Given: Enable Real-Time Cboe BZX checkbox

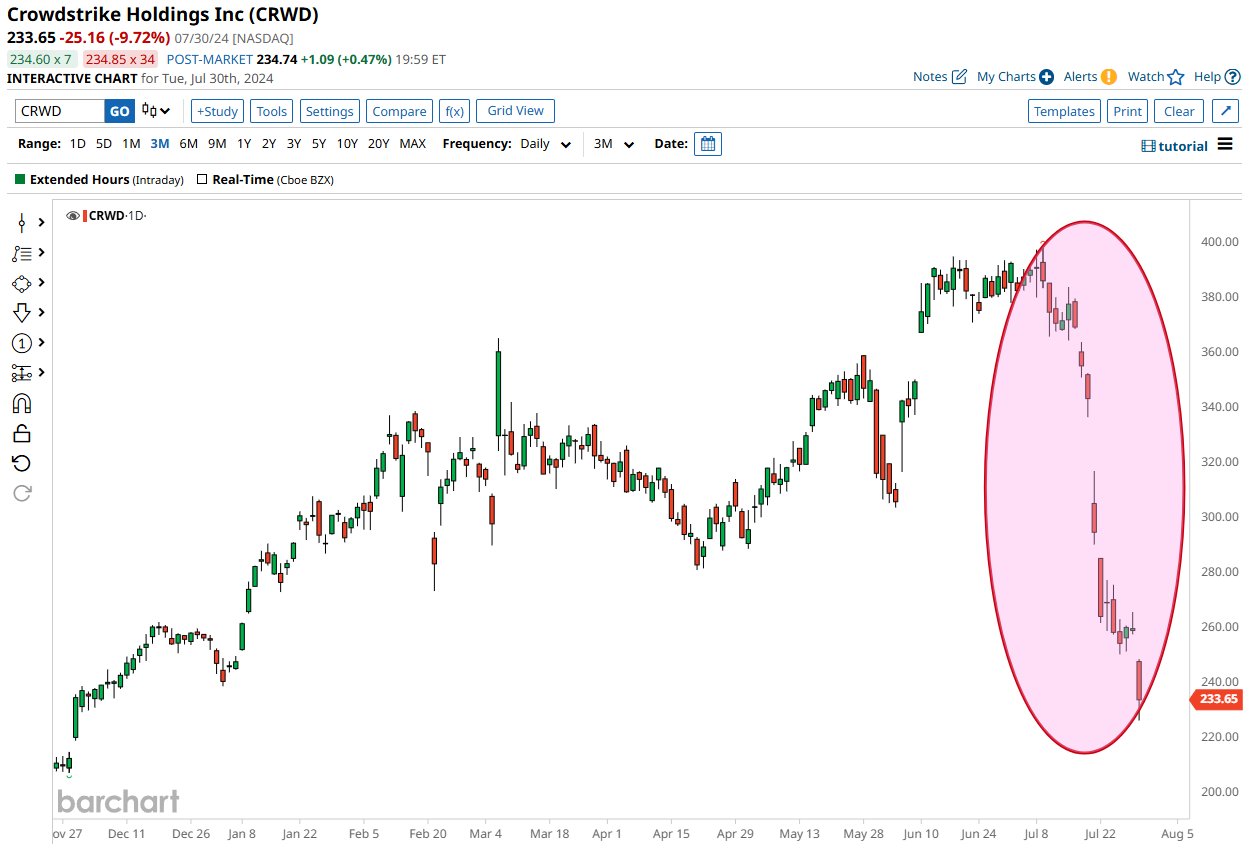Looking at the screenshot, I should tap(202, 180).
